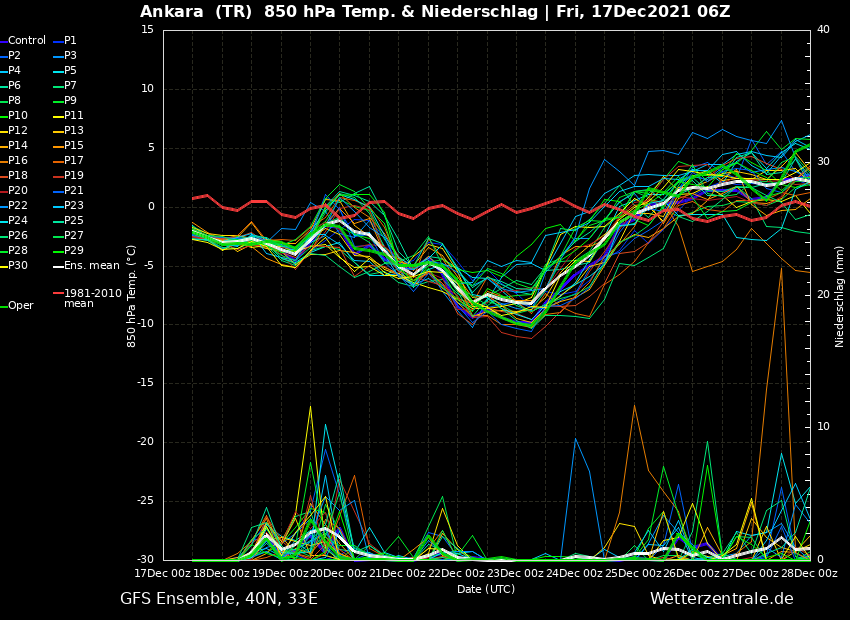Select the P10 legend entry
Image resolution: width=850 pixels, height=620 pixels.
14,116
